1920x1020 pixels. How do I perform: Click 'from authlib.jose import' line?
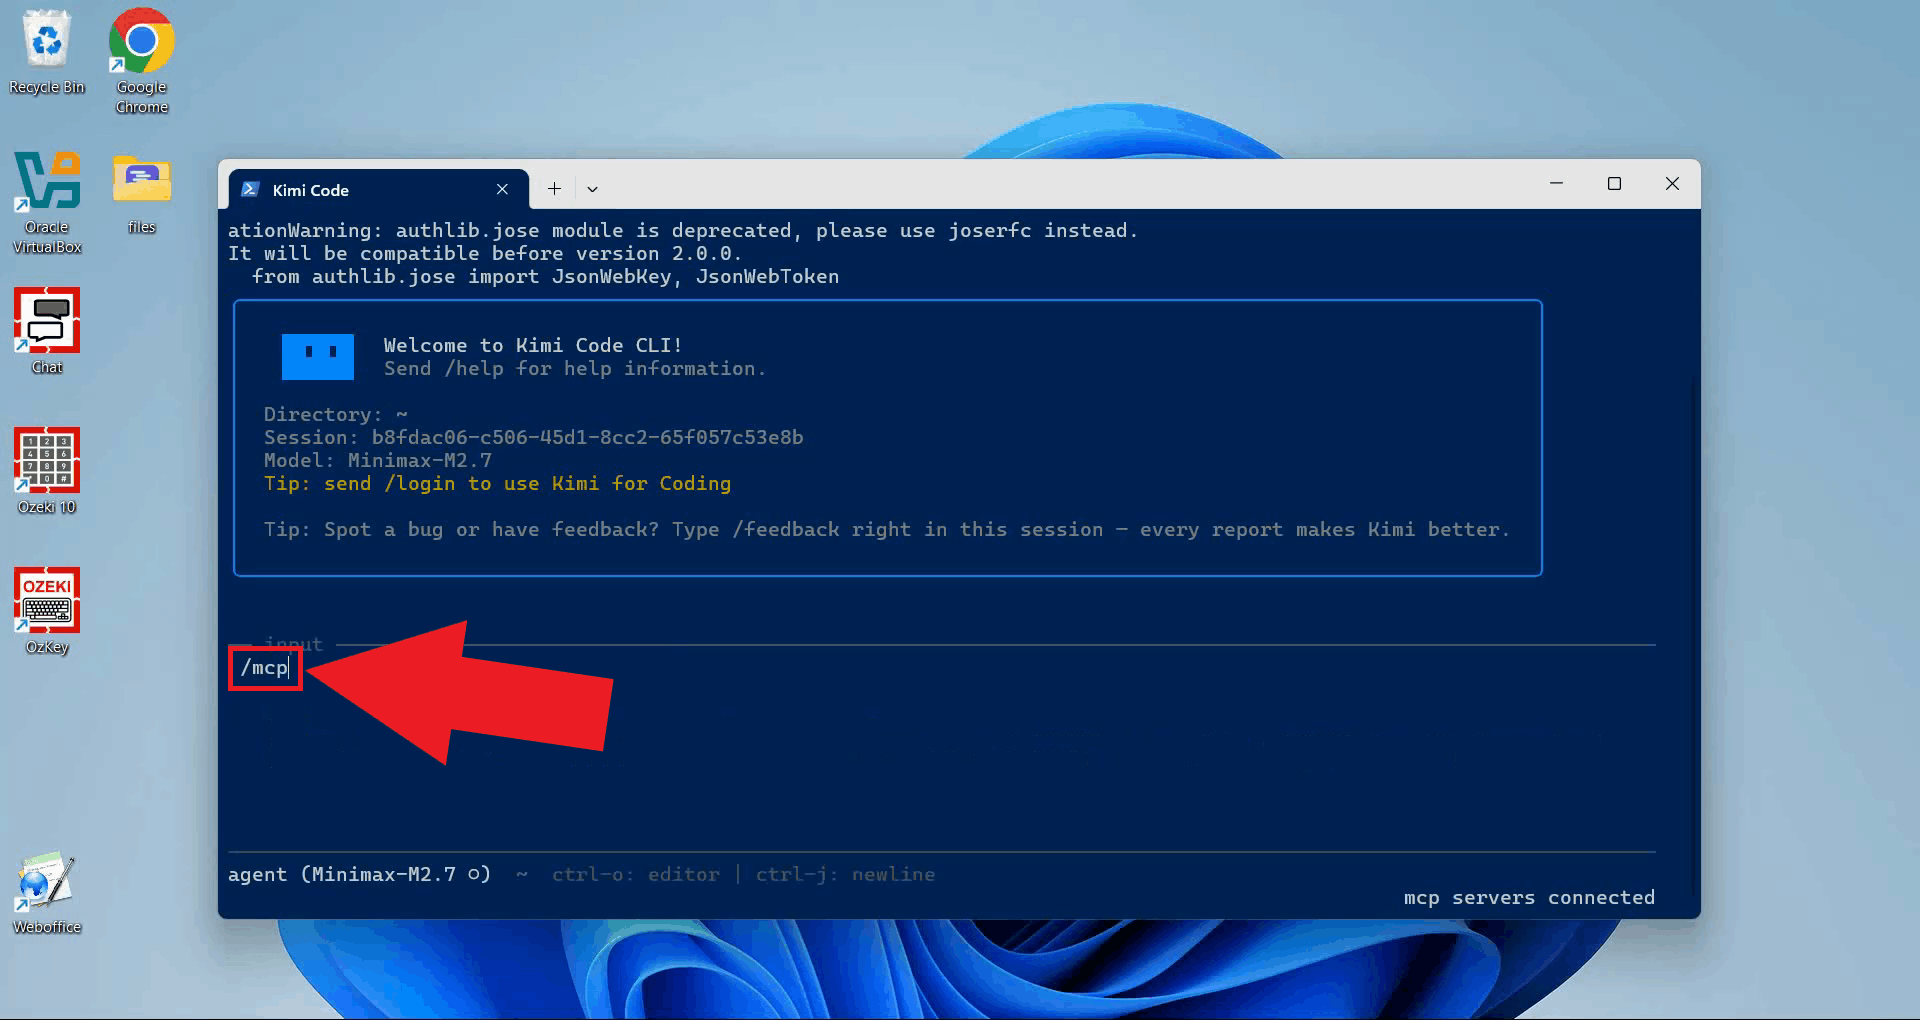click(546, 276)
